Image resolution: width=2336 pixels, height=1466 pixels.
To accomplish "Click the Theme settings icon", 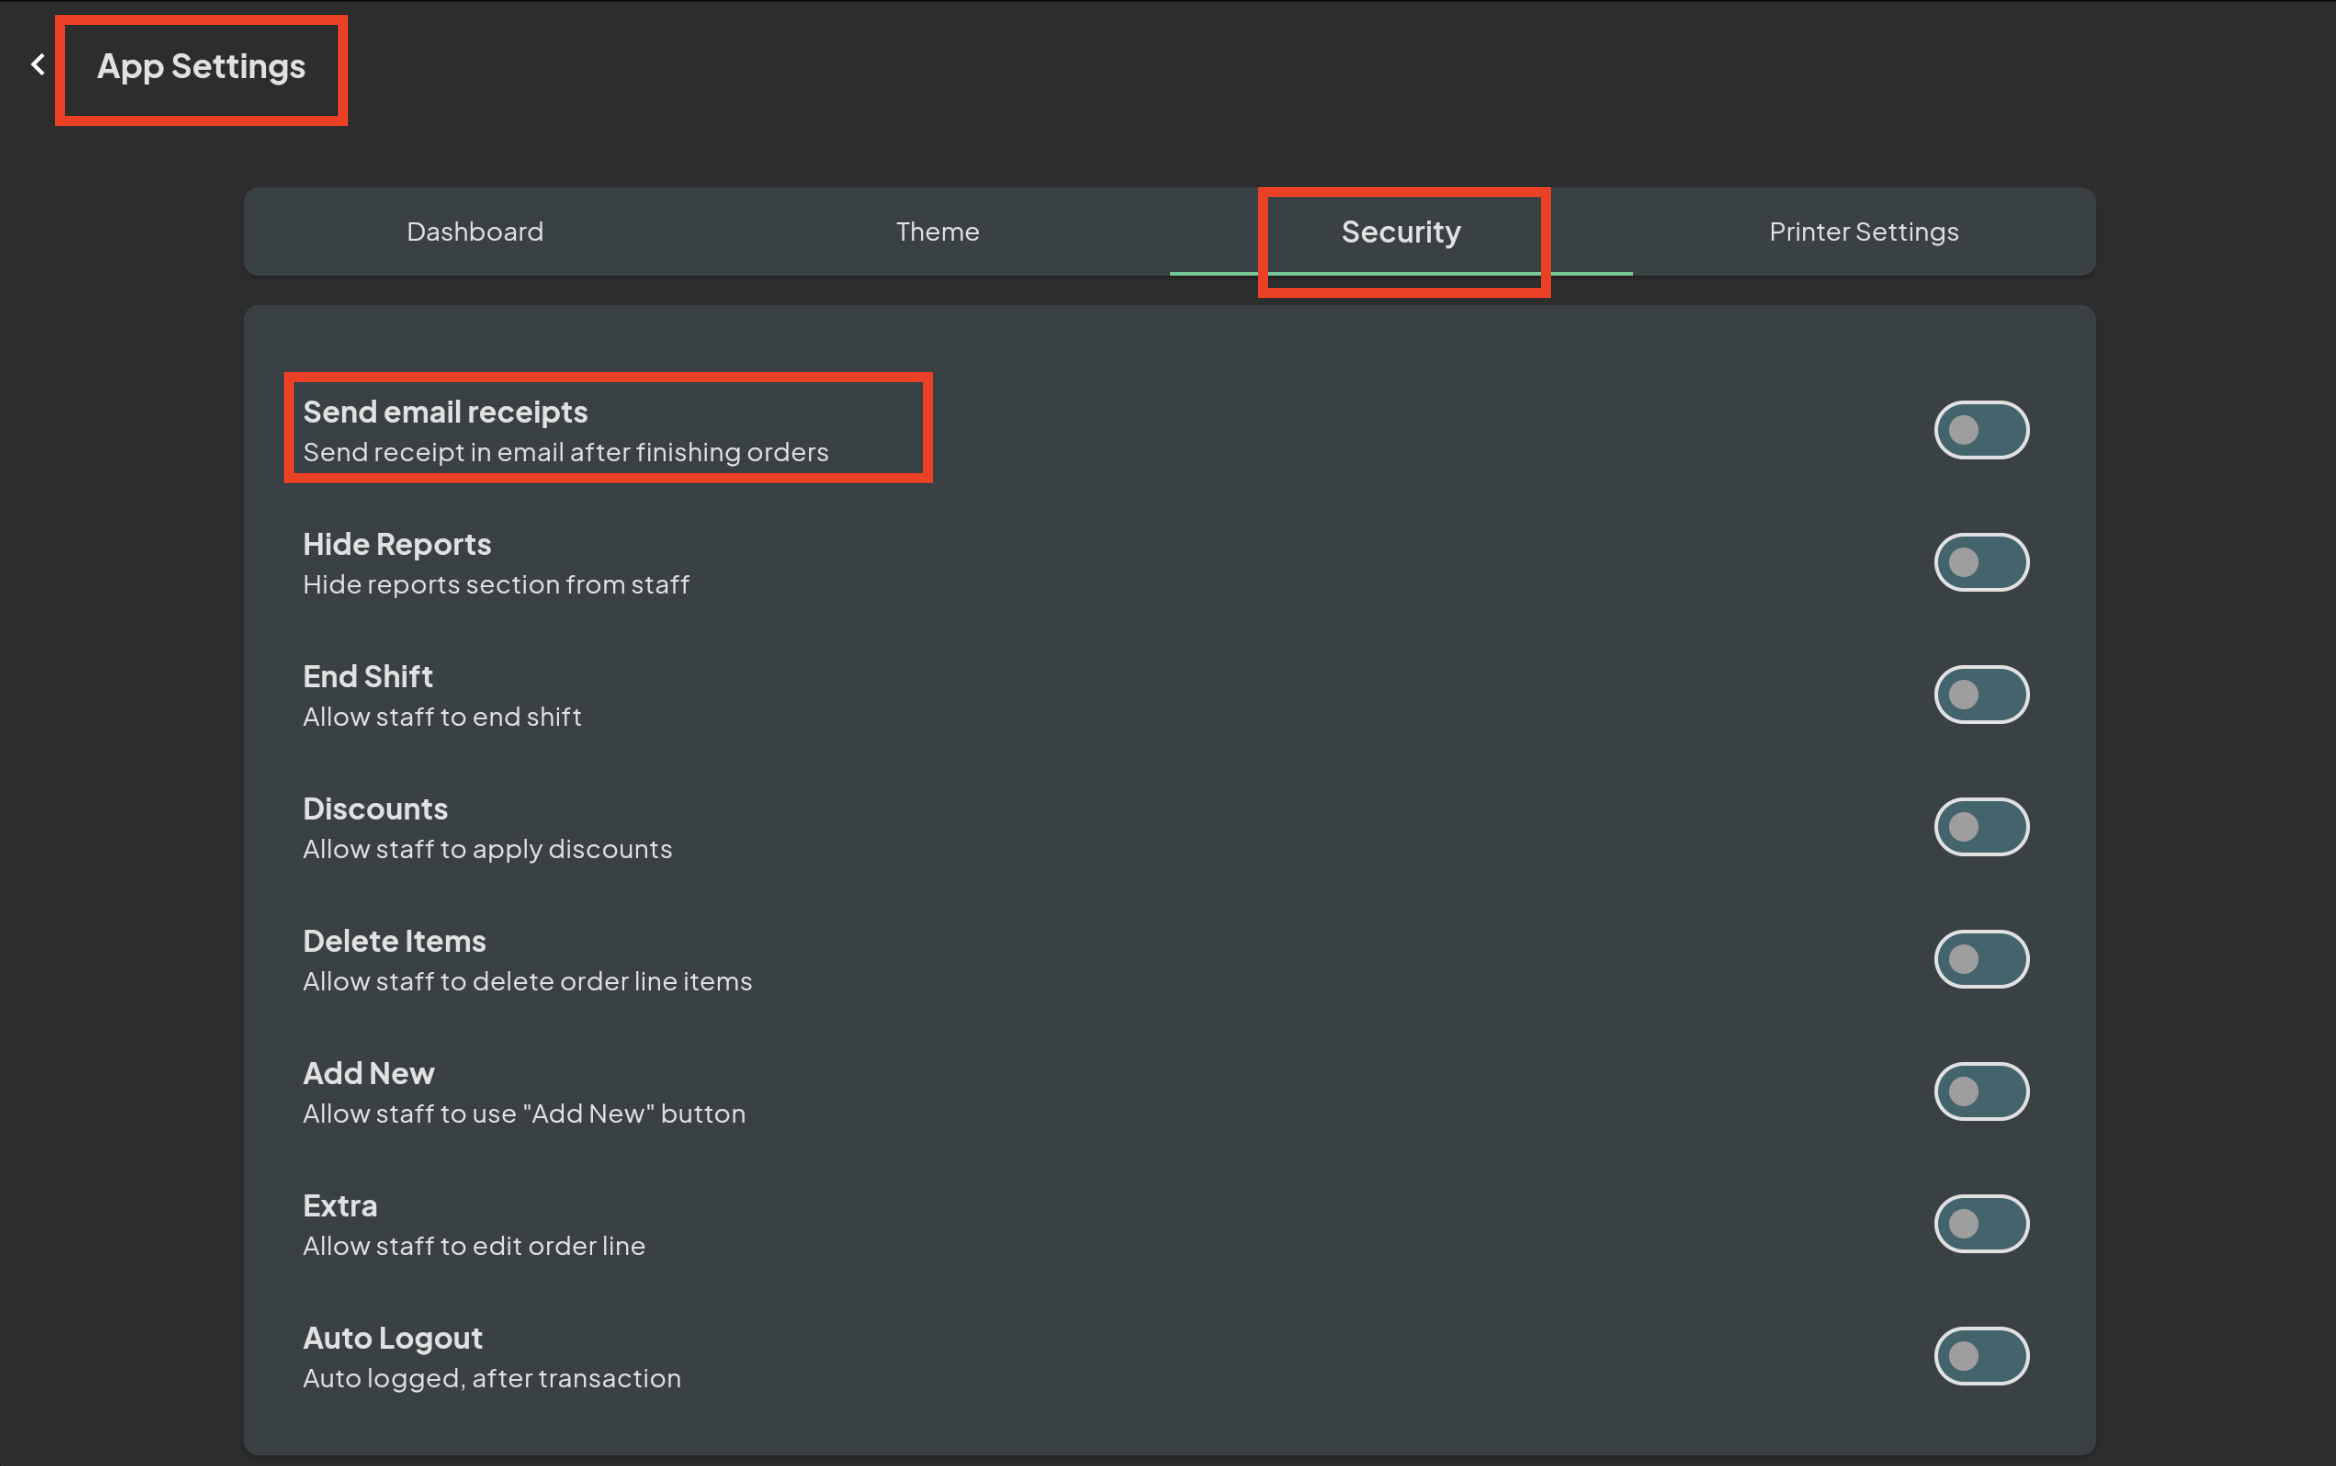I will coord(936,231).
